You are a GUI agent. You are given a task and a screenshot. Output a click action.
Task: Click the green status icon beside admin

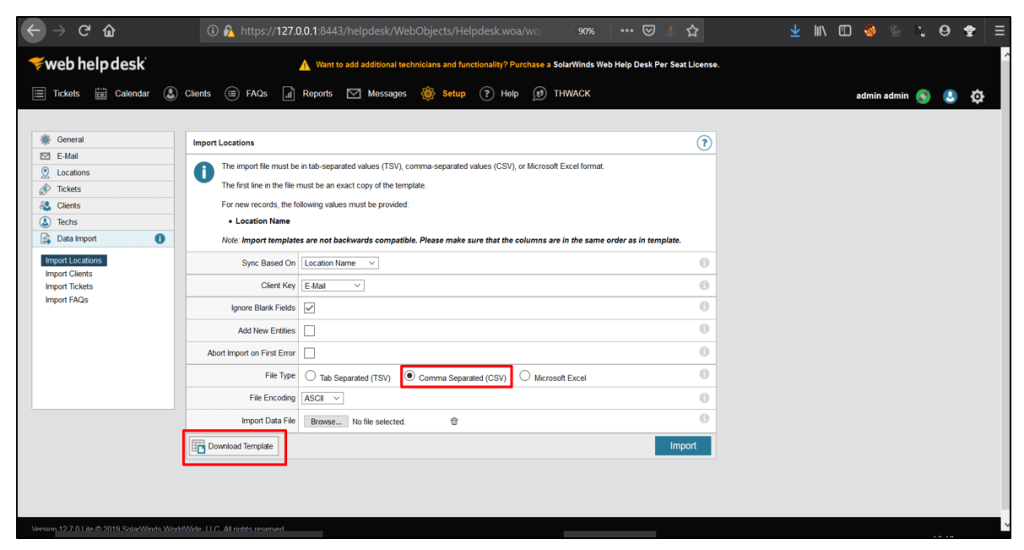click(923, 97)
